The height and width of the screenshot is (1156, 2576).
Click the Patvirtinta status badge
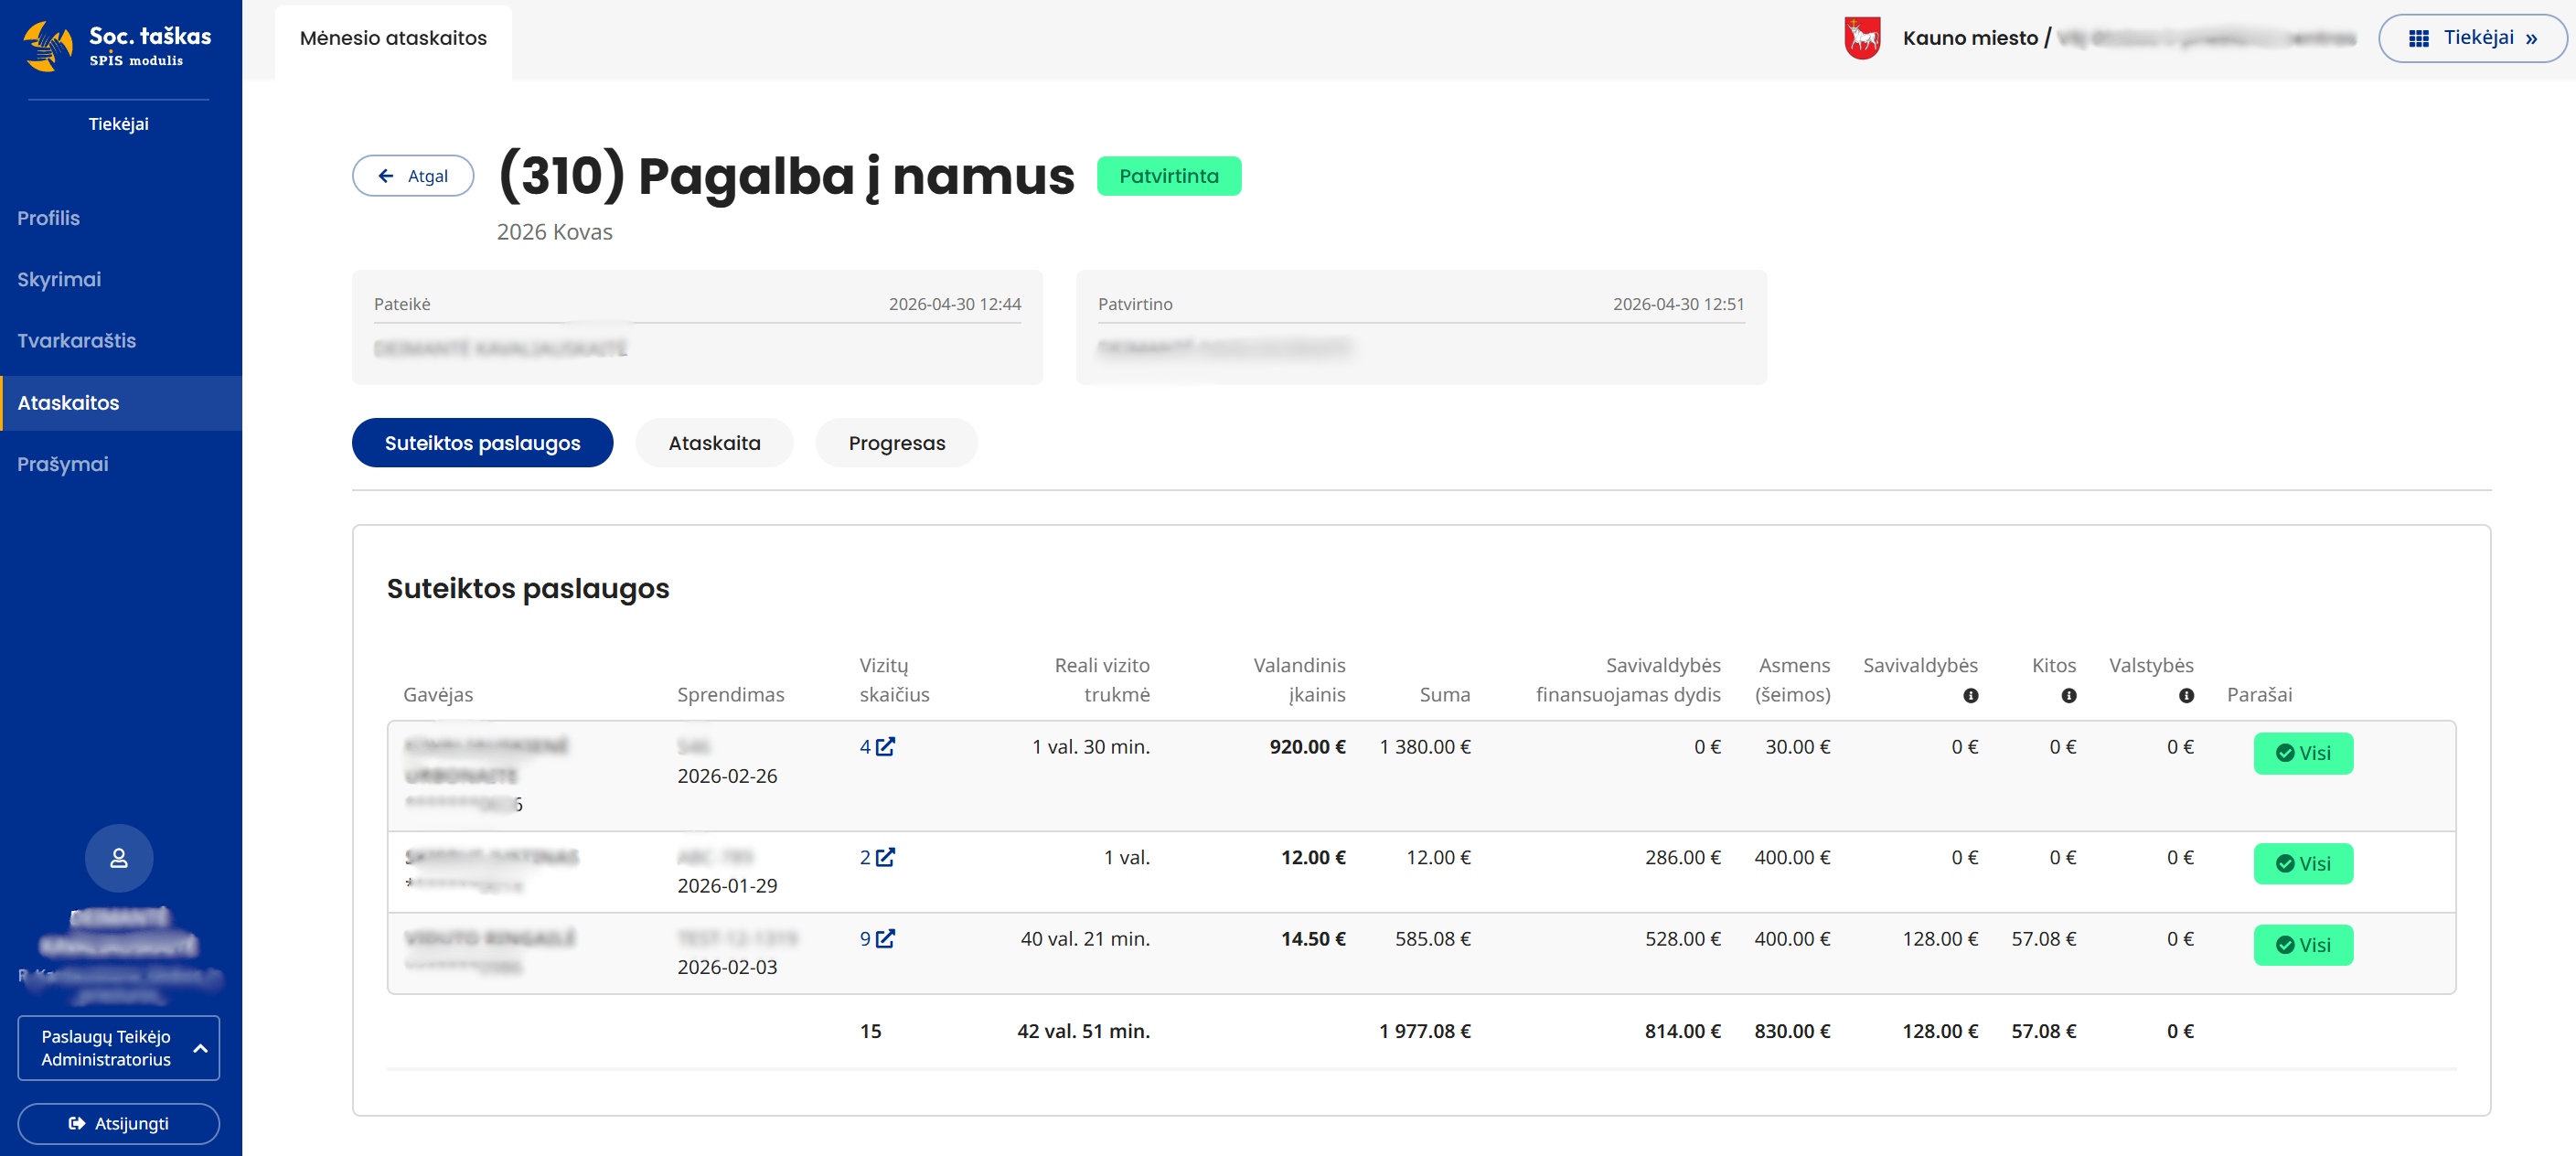(x=1169, y=176)
